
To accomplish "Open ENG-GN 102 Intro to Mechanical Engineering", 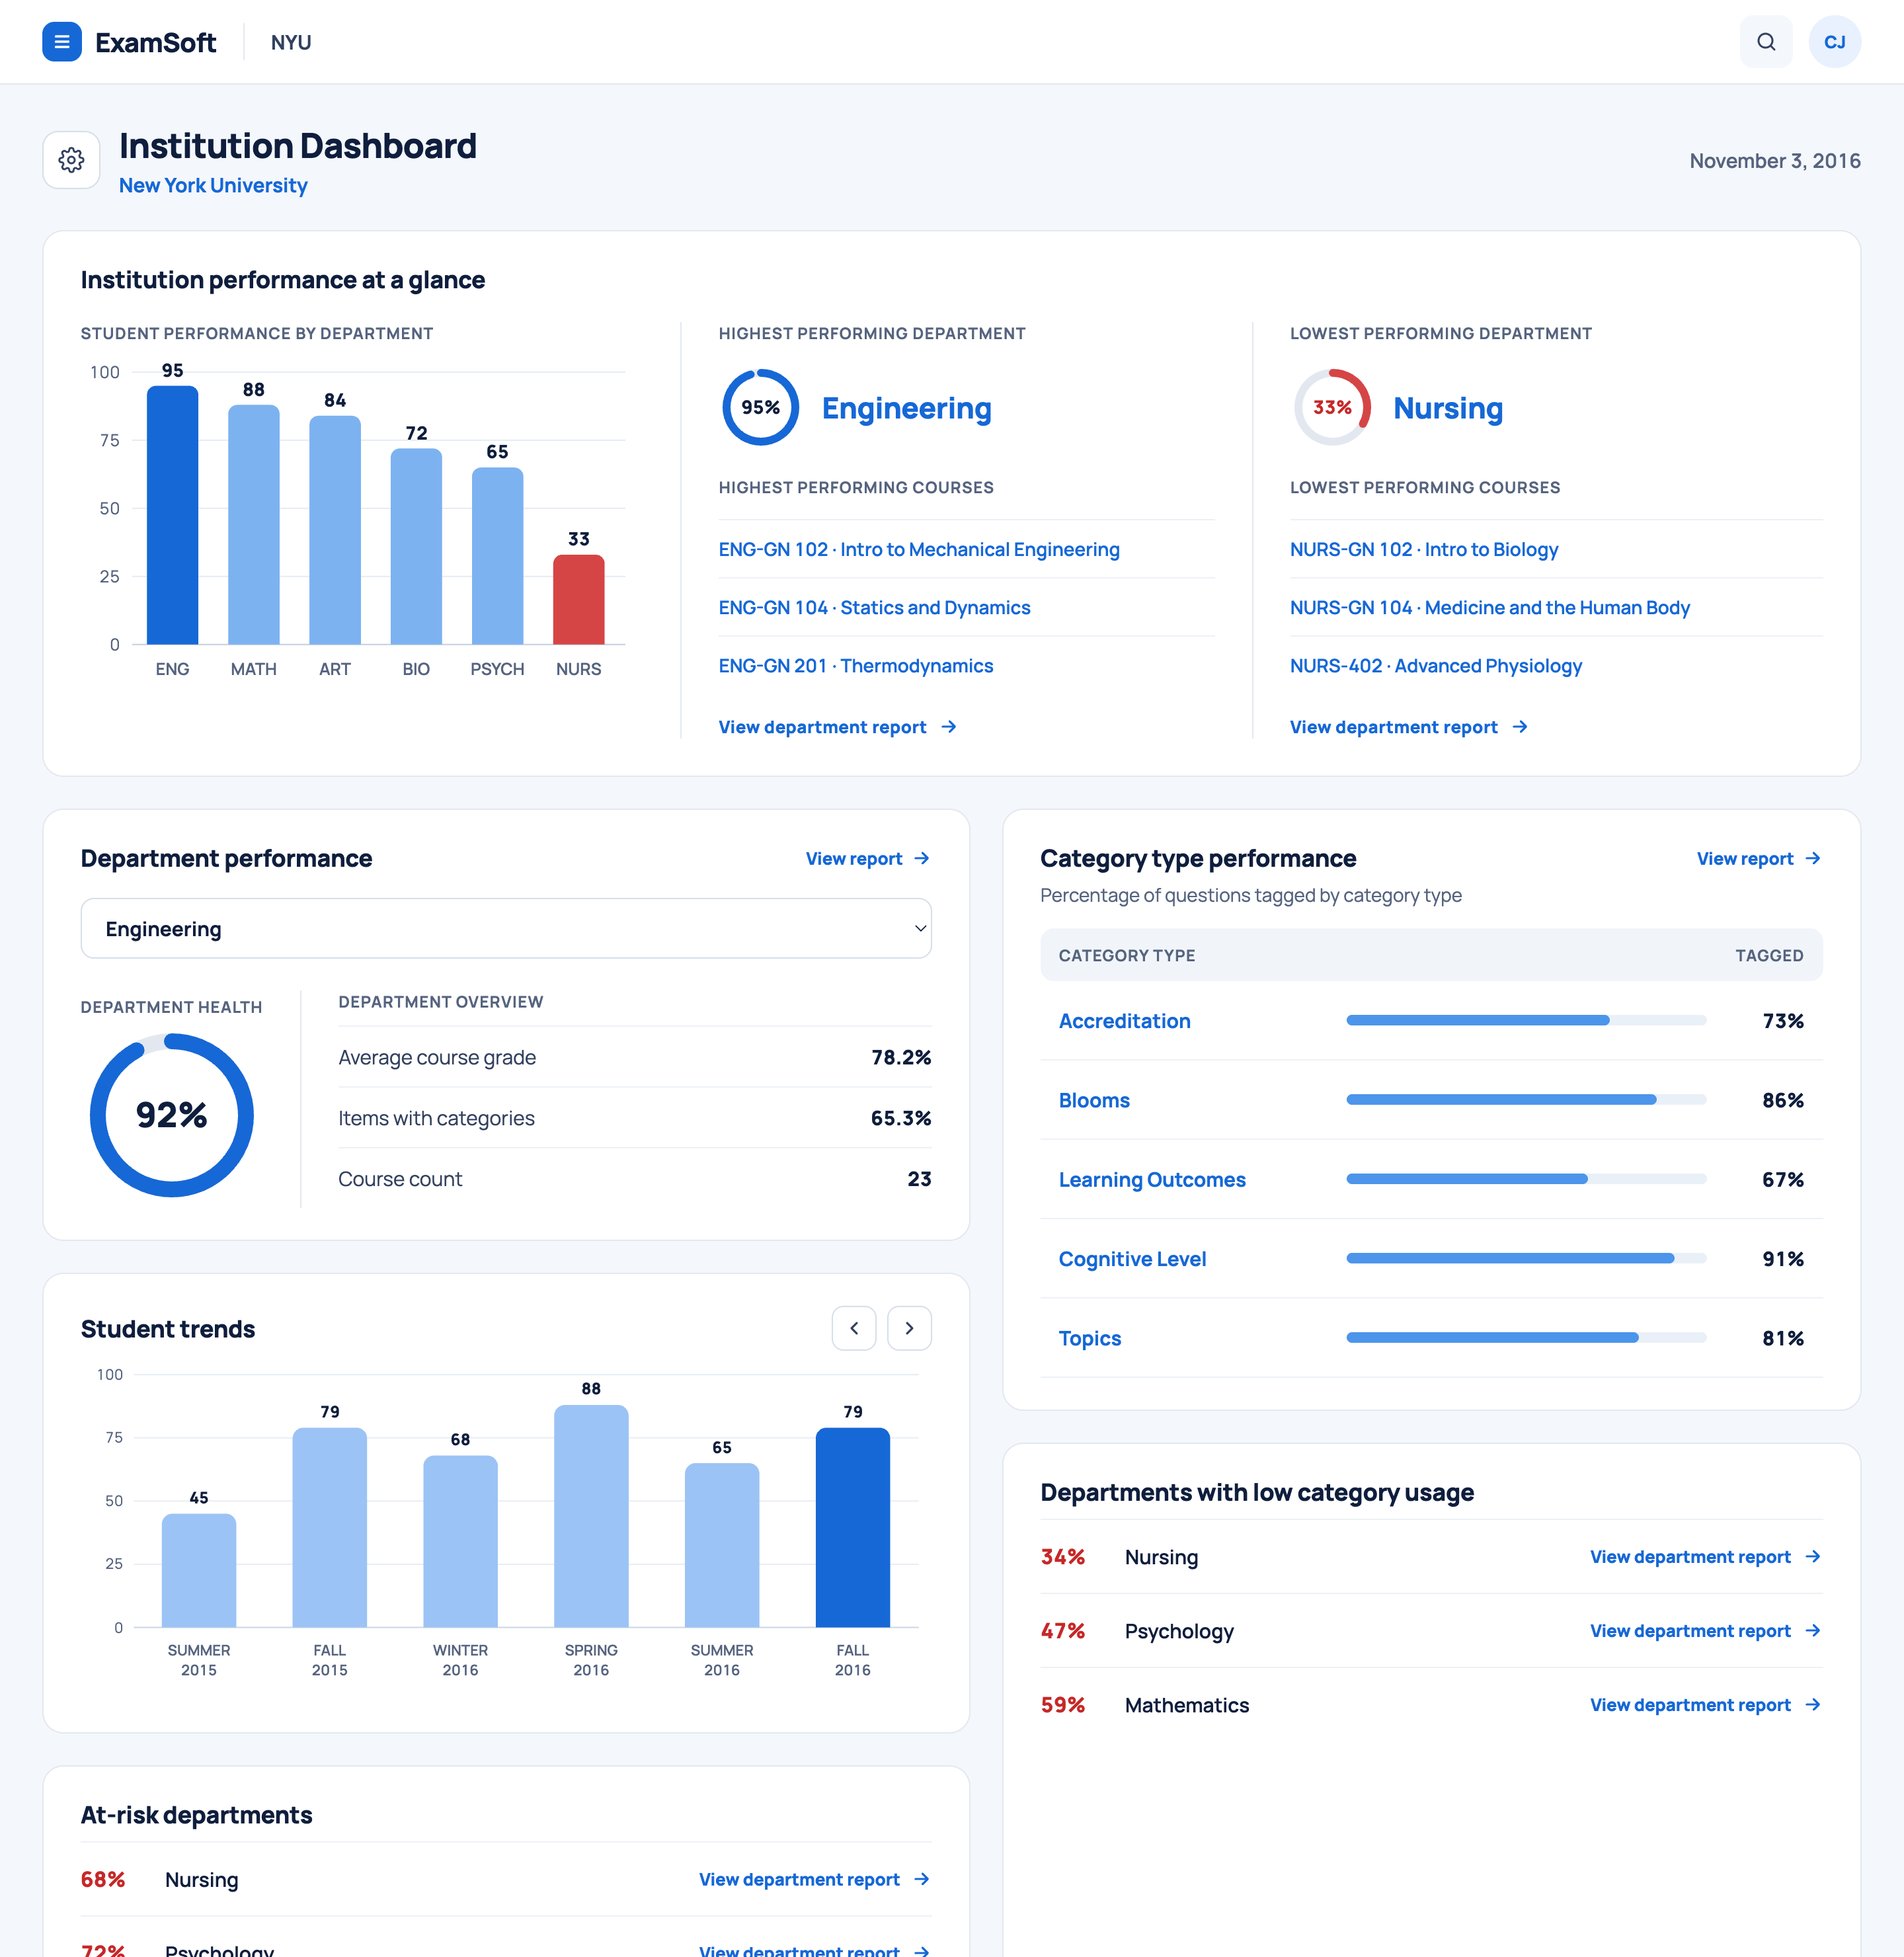I will coord(919,549).
